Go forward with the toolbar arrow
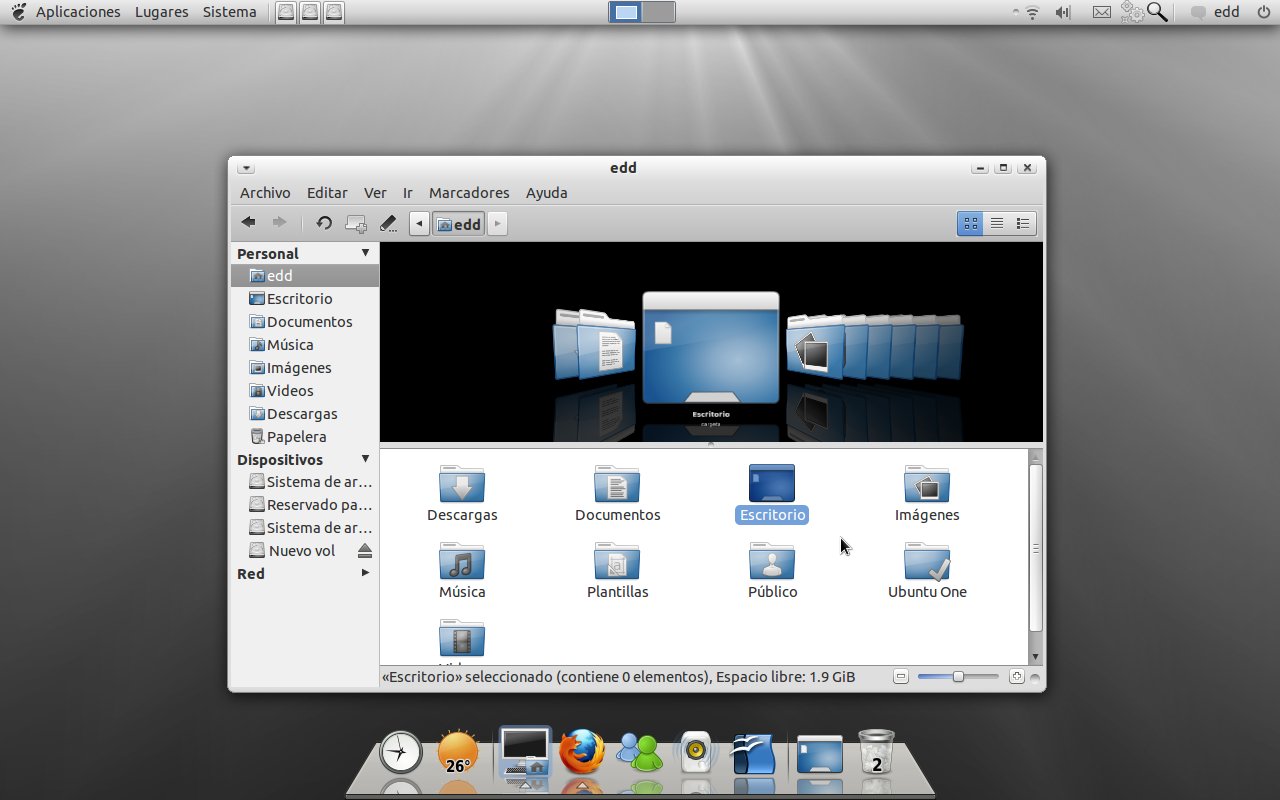The image size is (1280, 800). (x=280, y=223)
